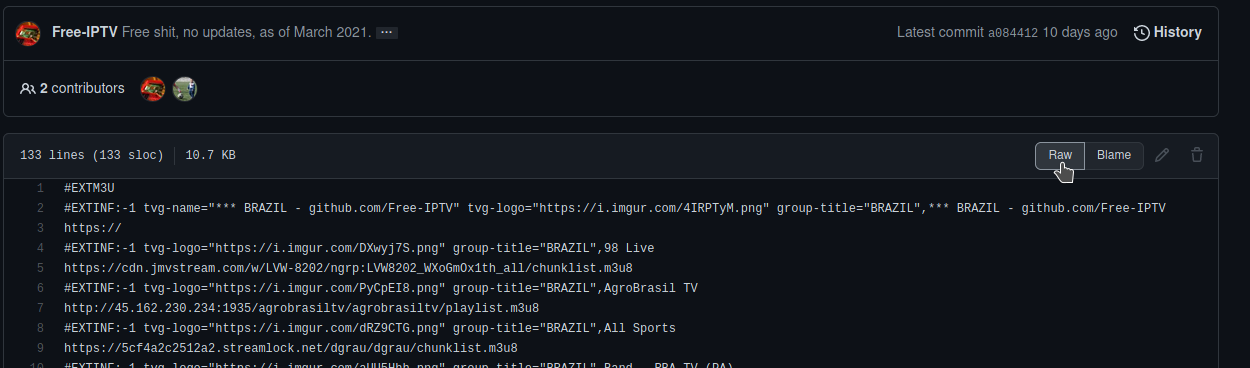This screenshot has height=368, width=1250.
Task: Open the commit message text
Action: pyautogui.click(x=246, y=32)
